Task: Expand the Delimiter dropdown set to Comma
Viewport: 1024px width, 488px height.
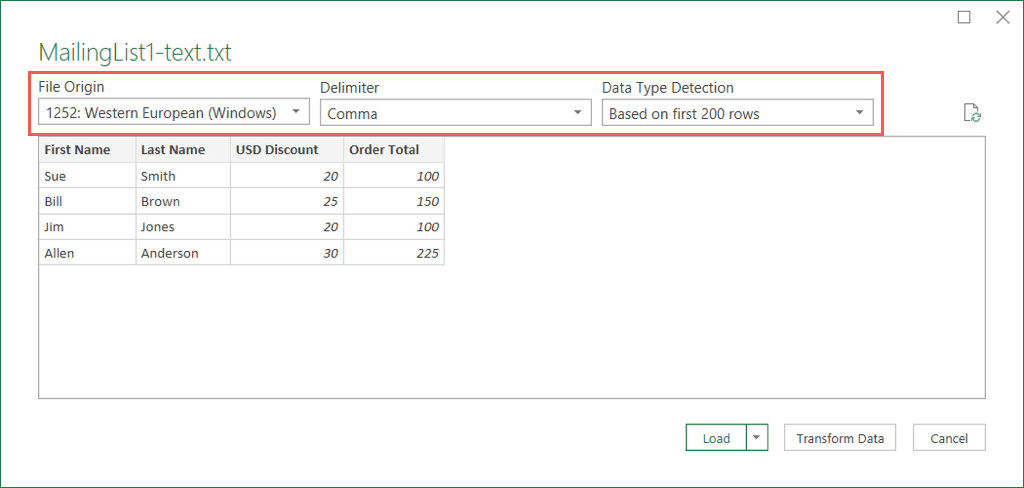Action: tap(456, 113)
